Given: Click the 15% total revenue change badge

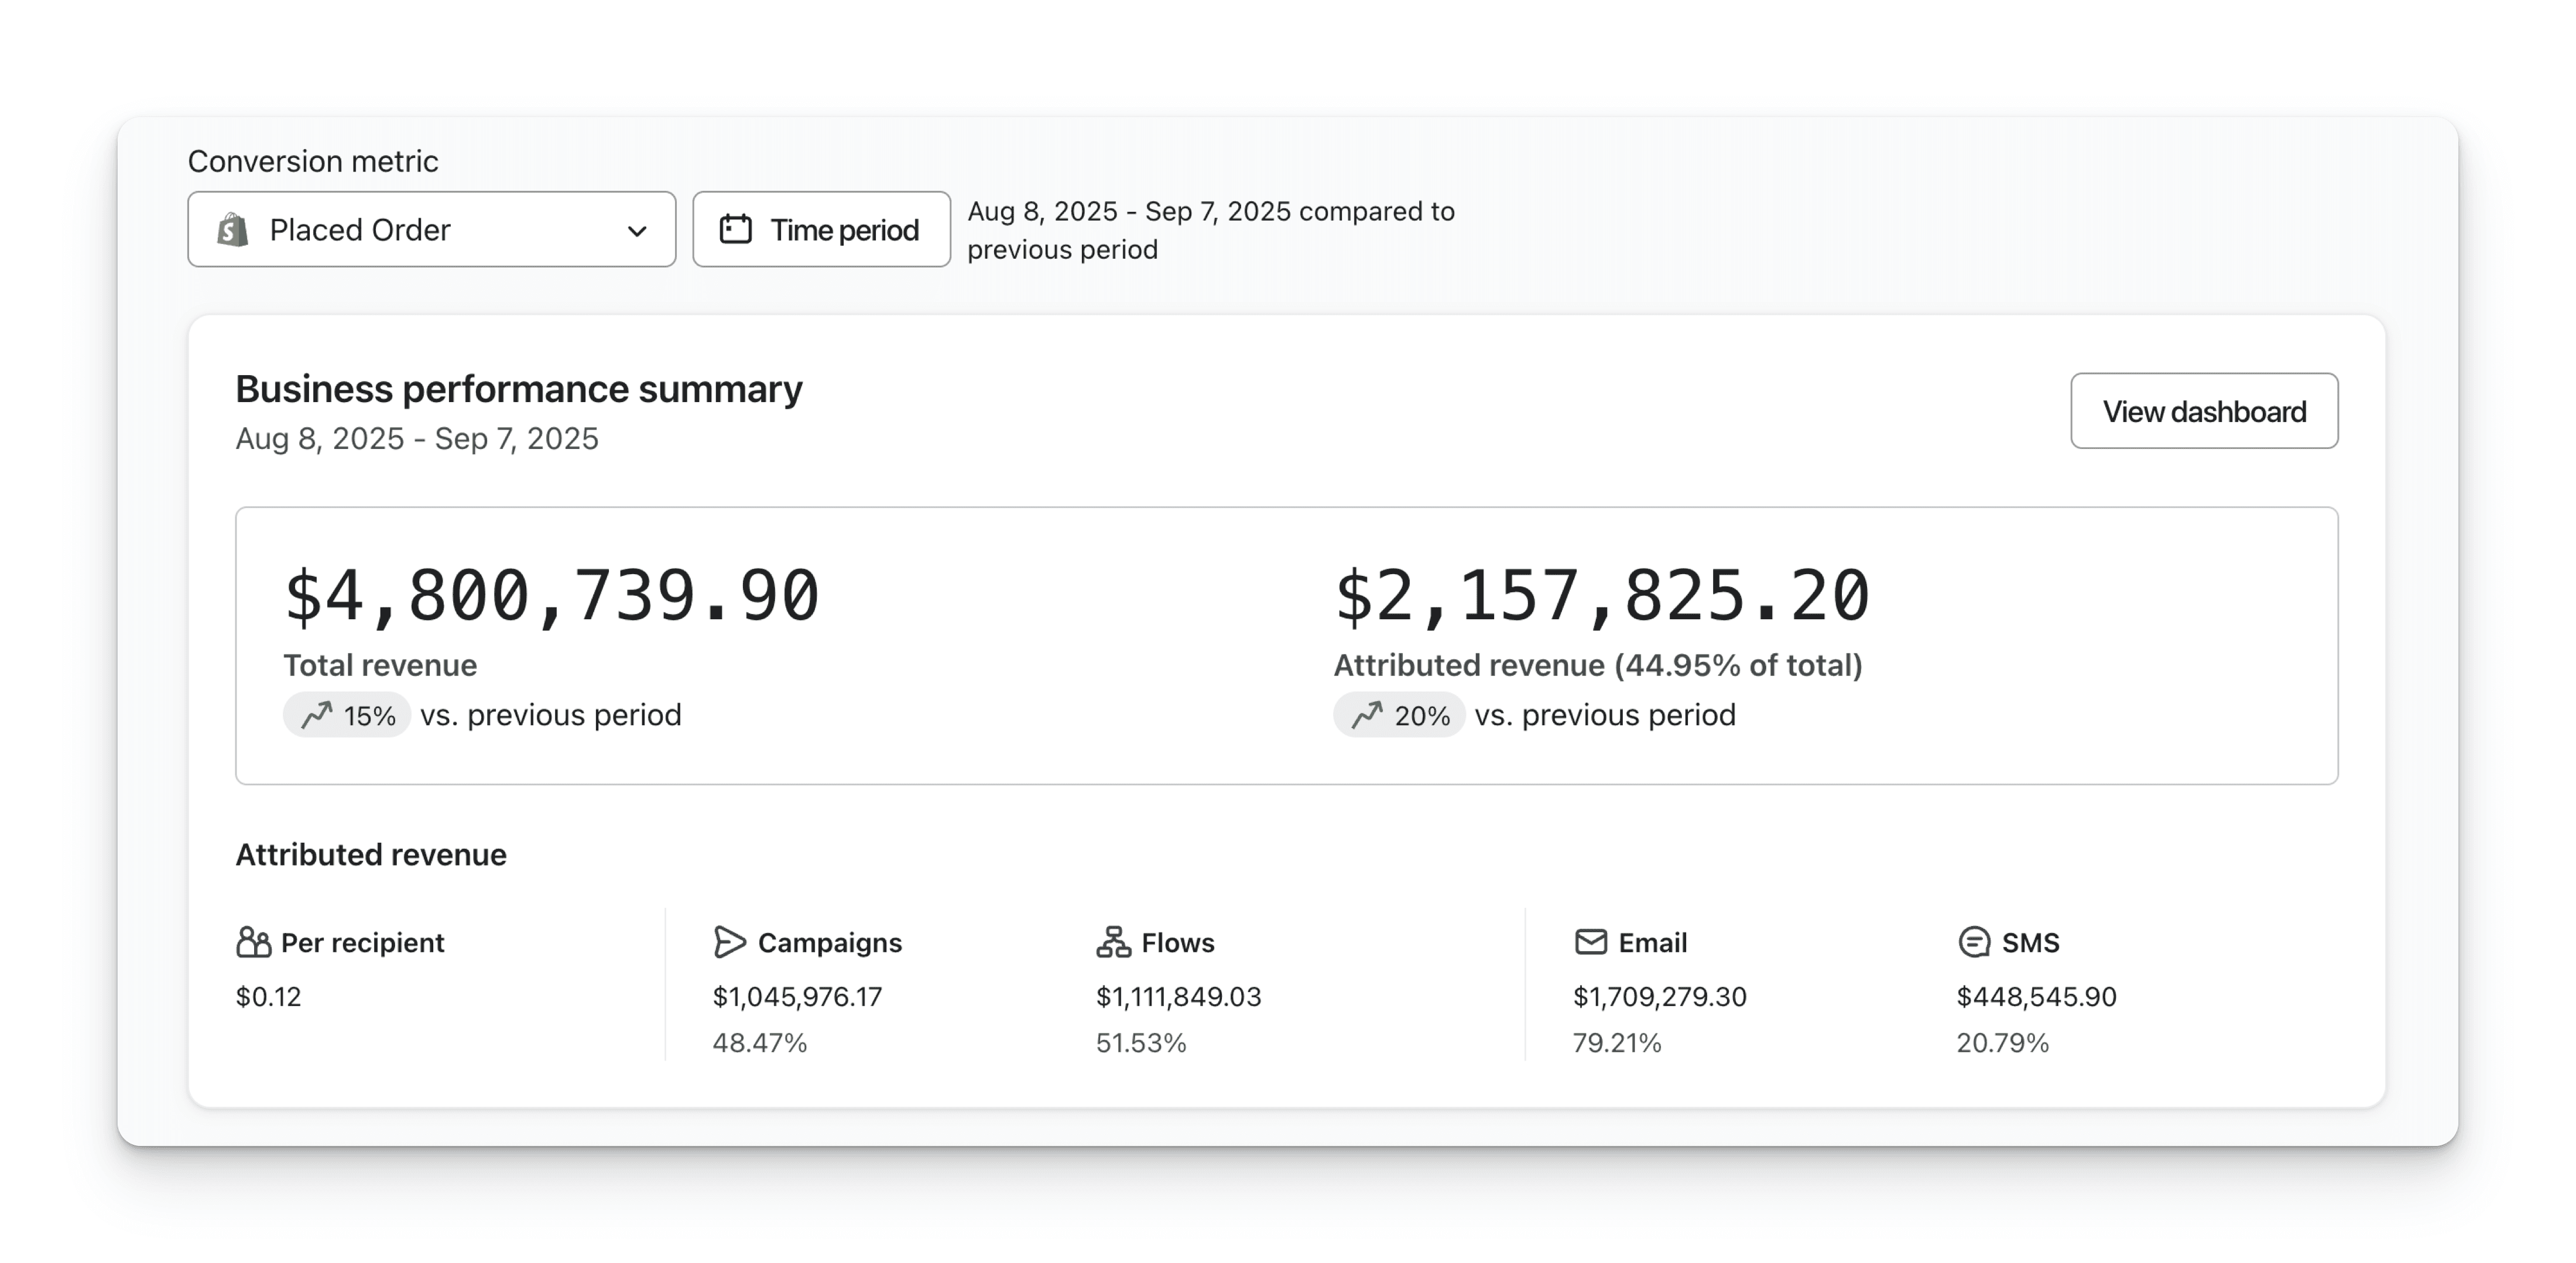Looking at the screenshot, I should point(347,715).
